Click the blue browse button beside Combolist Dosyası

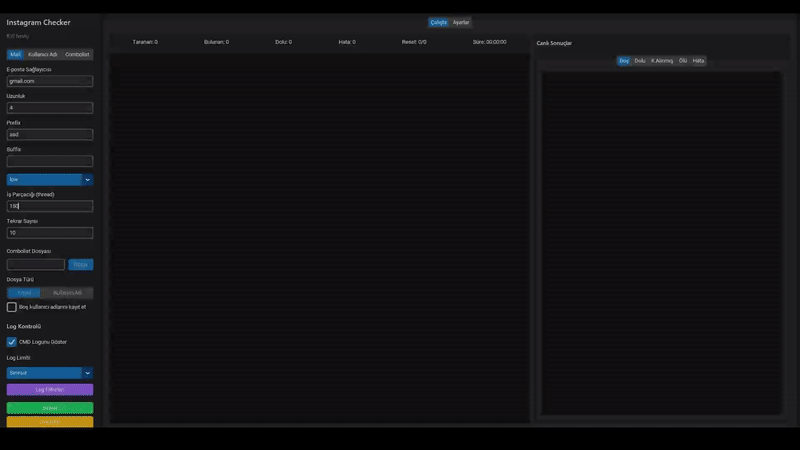(80, 265)
